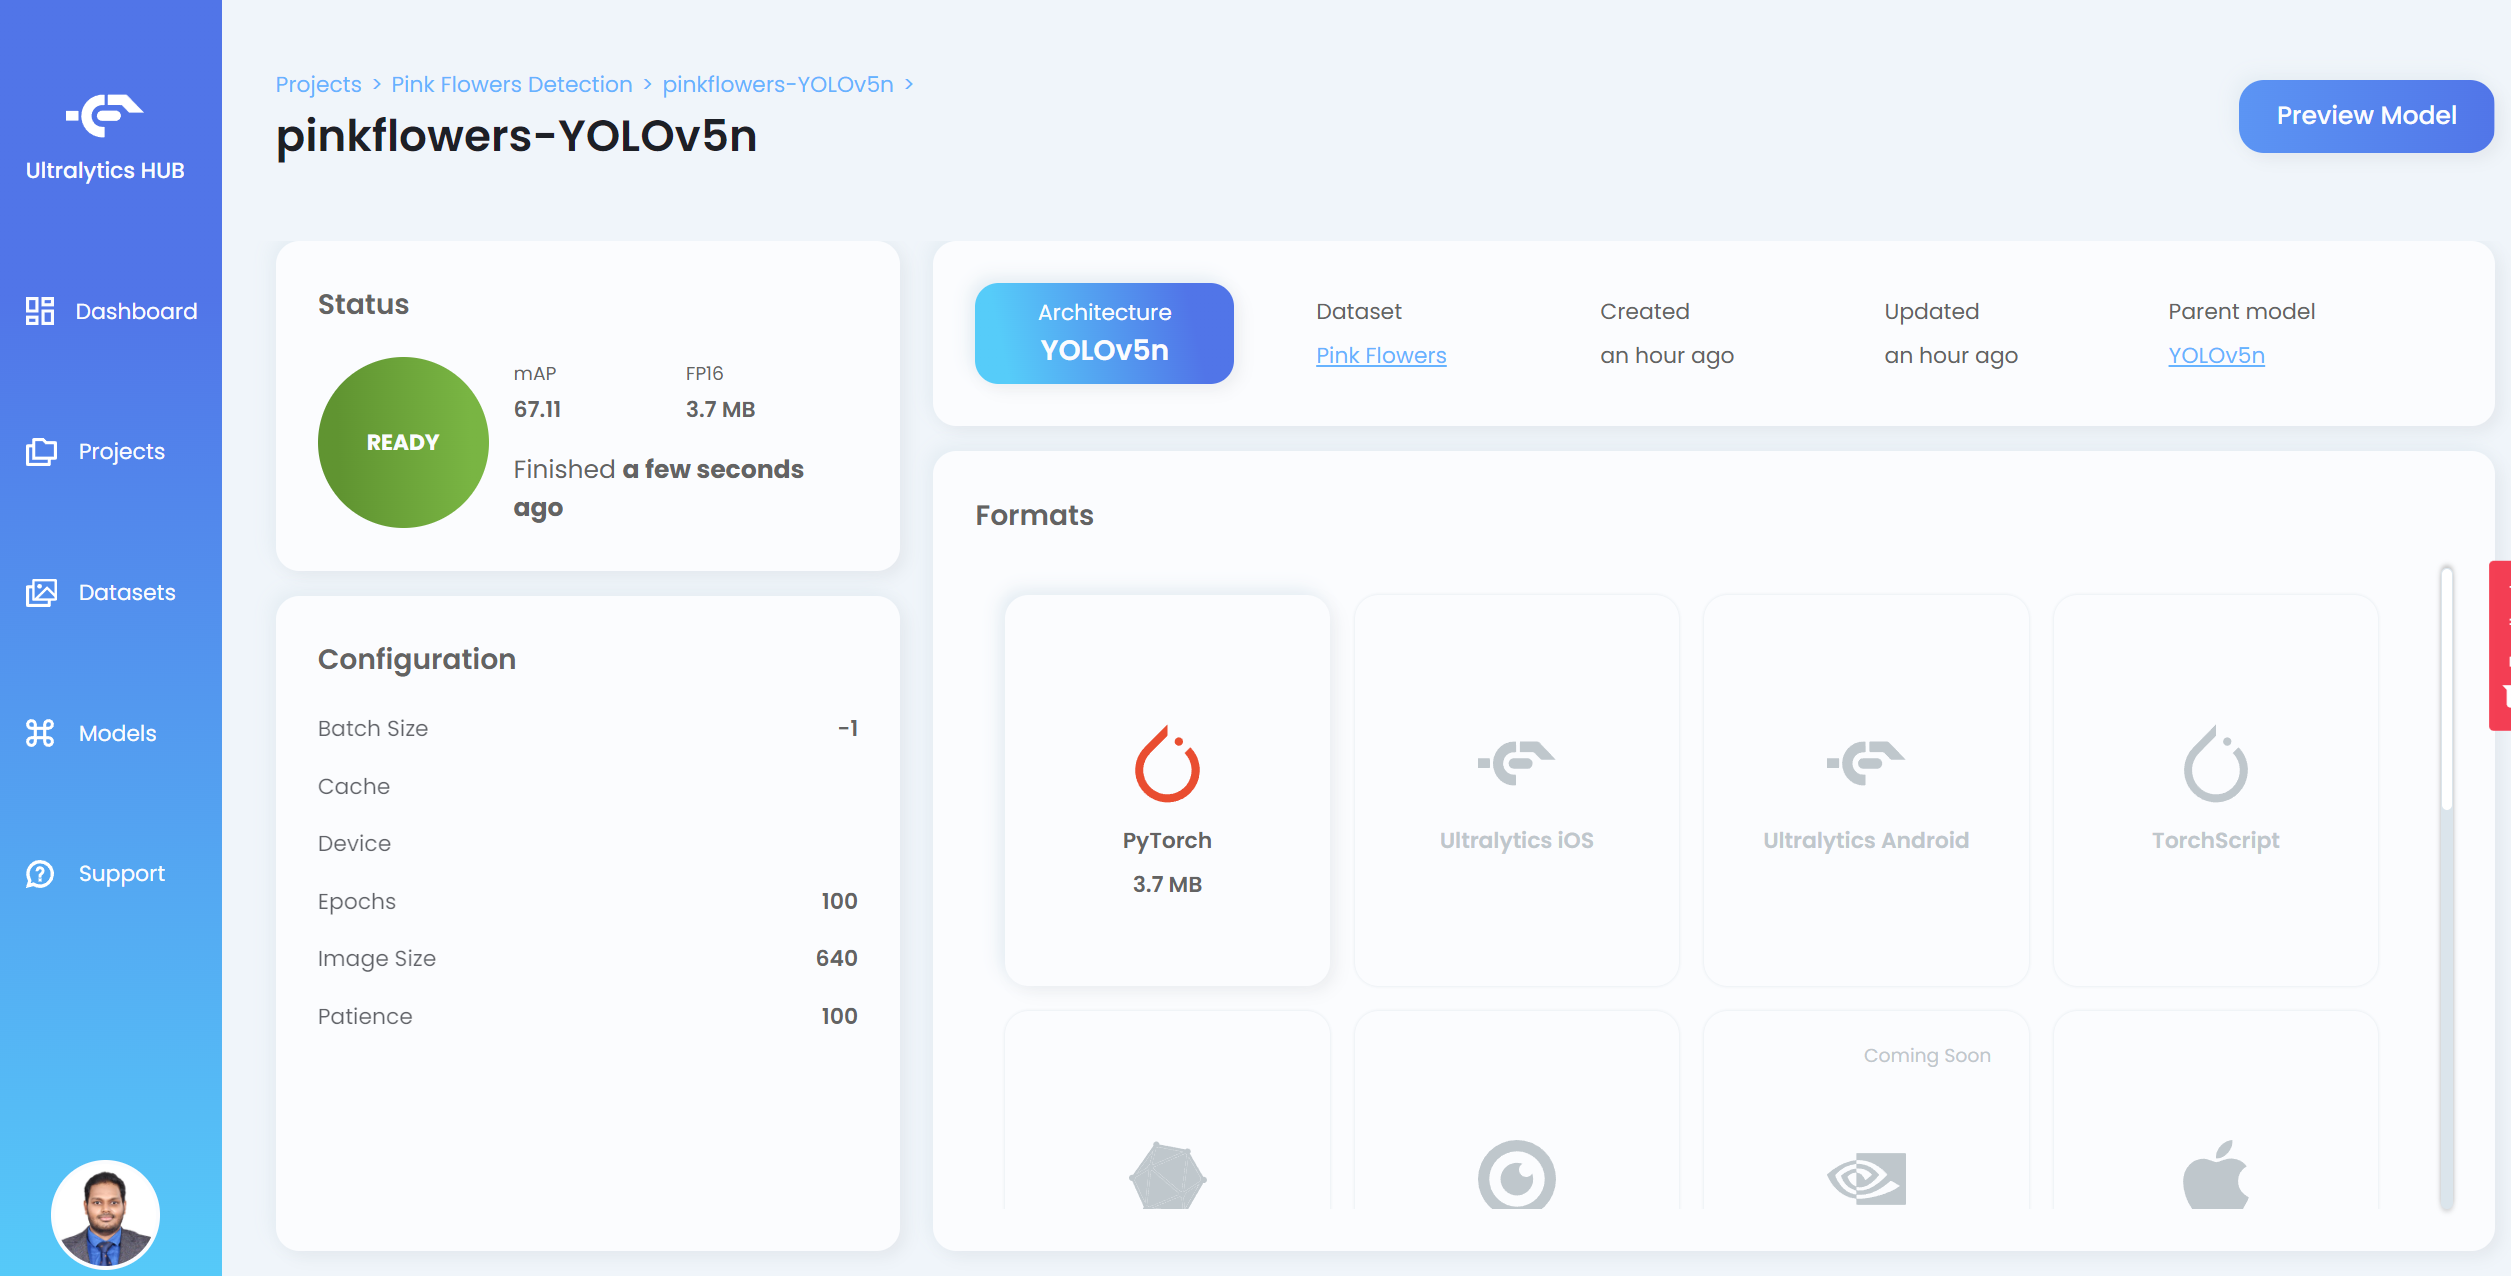2511x1276 pixels.
Task: Click the Status section heading
Action: (363, 304)
